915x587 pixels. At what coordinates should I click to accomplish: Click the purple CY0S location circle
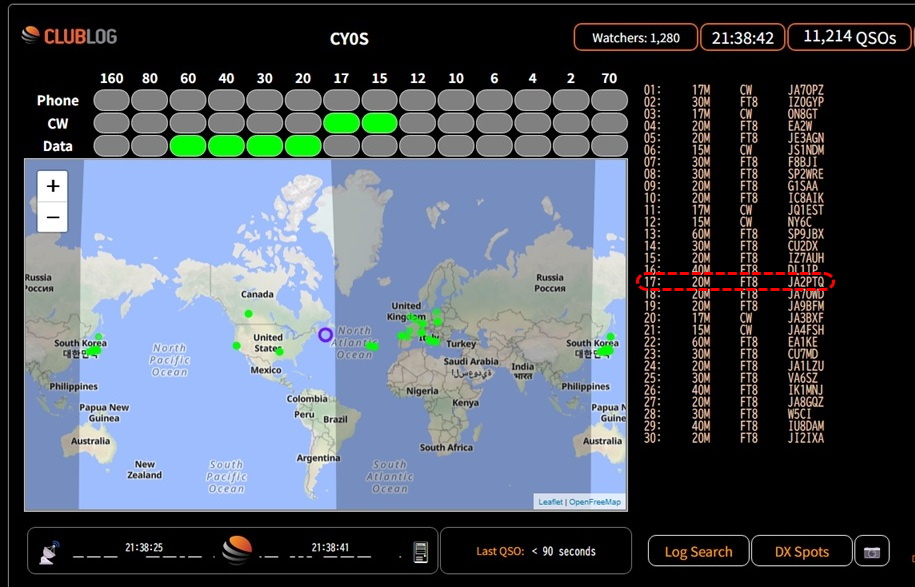pyautogui.click(x=325, y=335)
